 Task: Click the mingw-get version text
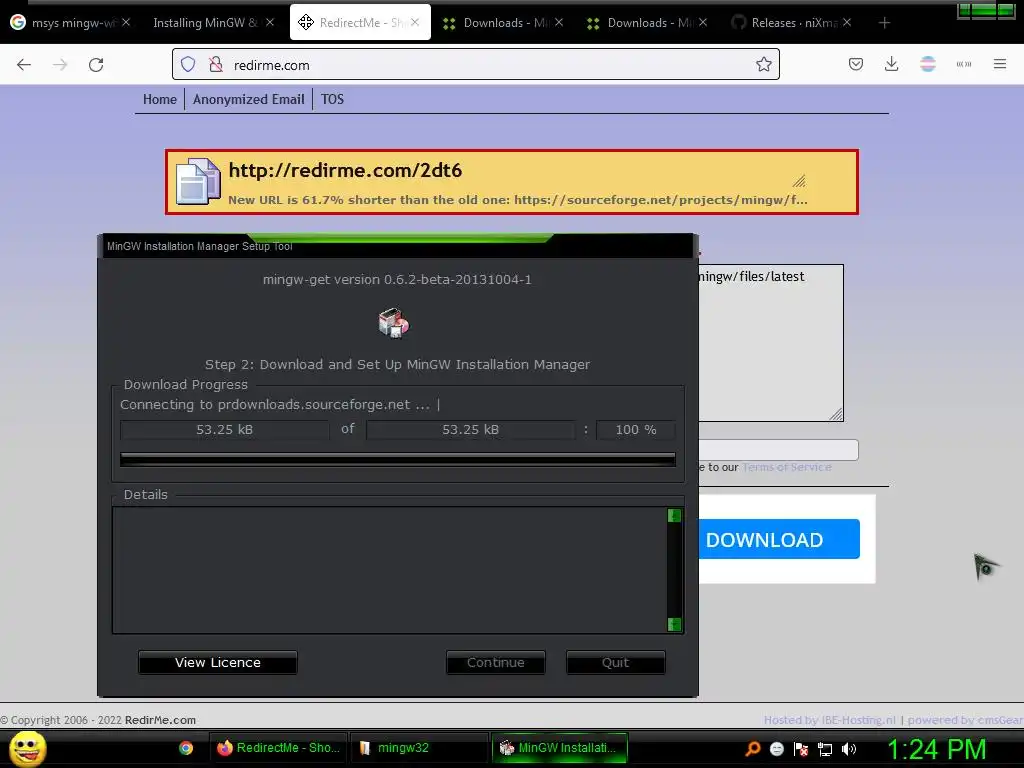coord(397,280)
